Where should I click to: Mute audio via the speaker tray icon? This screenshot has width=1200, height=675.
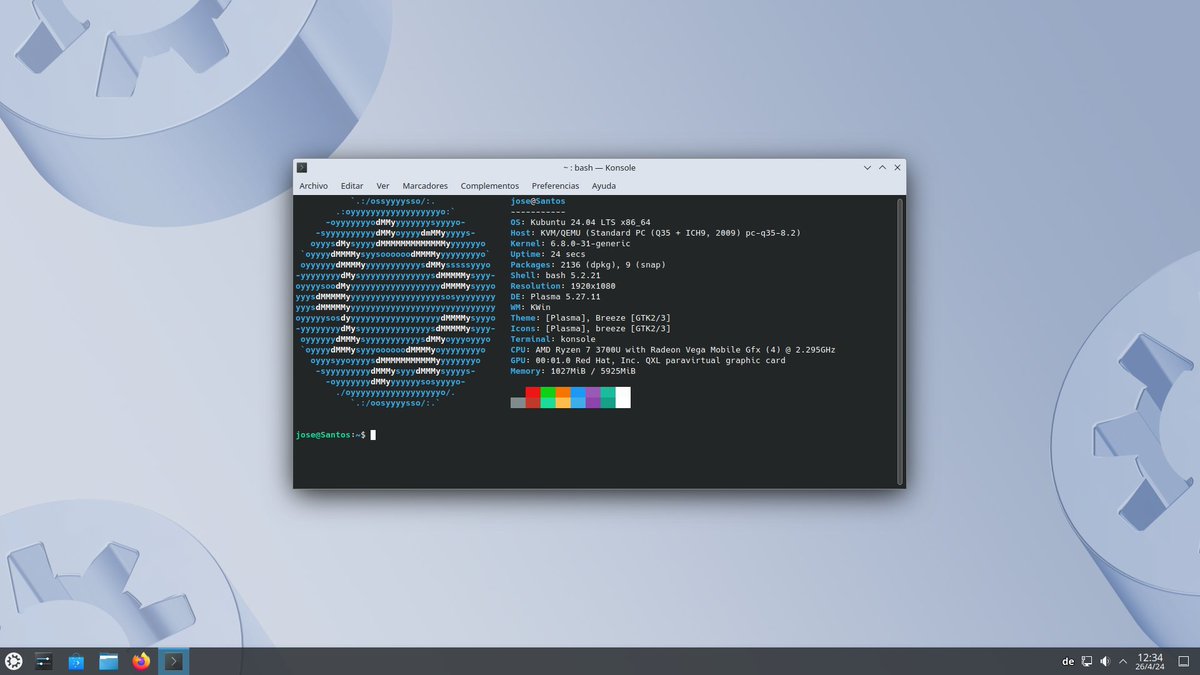coord(1104,661)
